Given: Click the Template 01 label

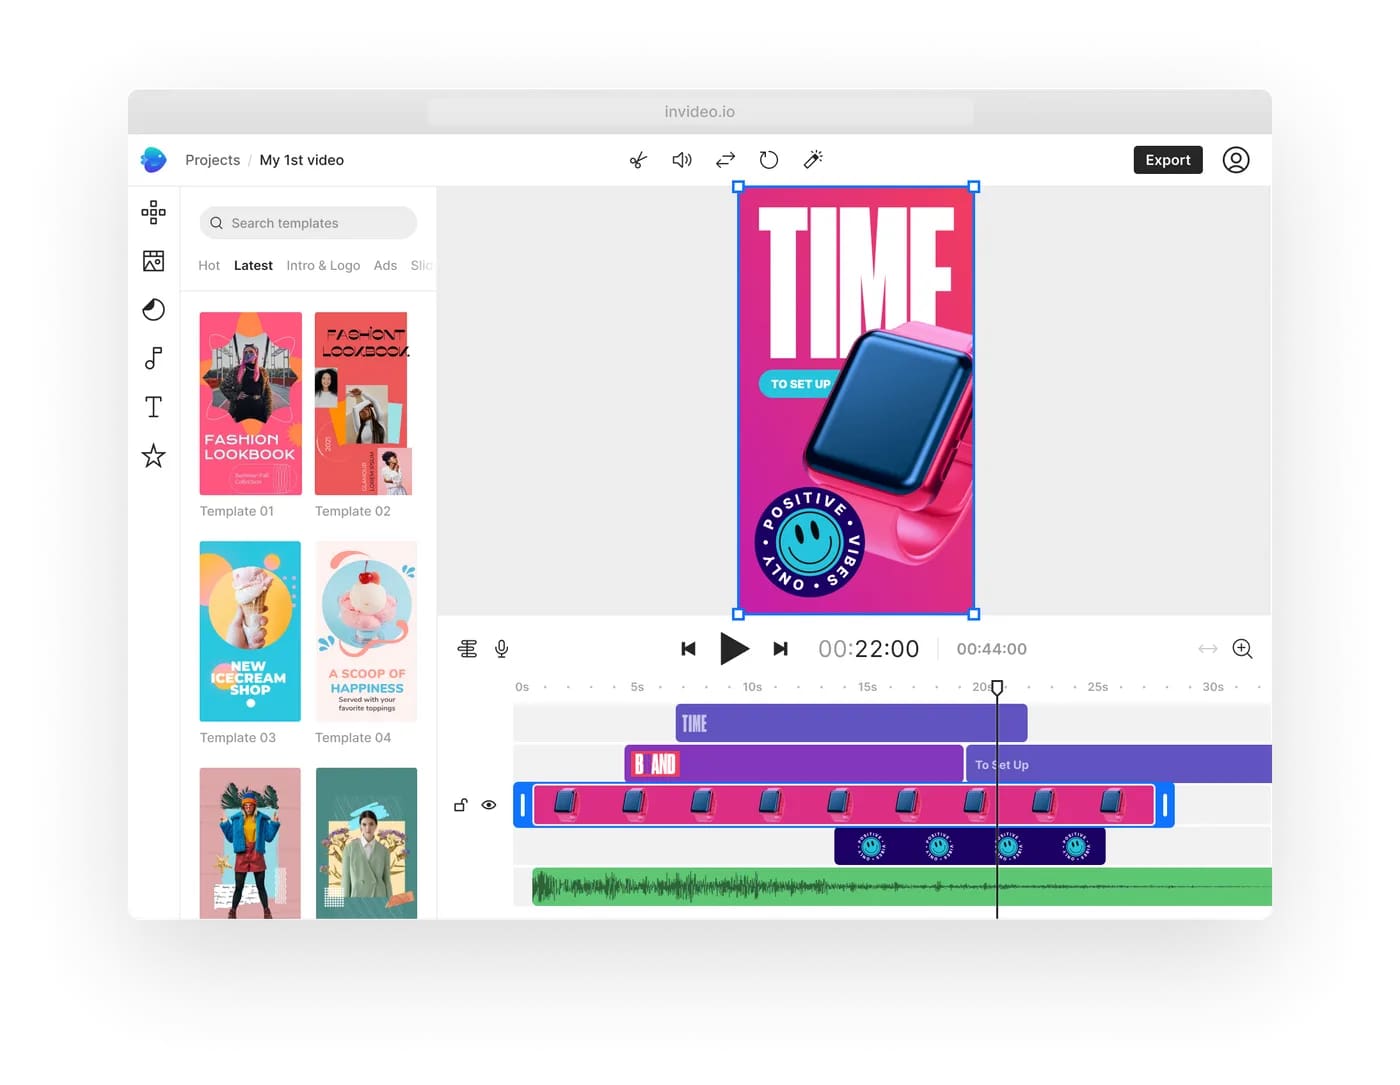Looking at the screenshot, I should (x=237, y=511).
